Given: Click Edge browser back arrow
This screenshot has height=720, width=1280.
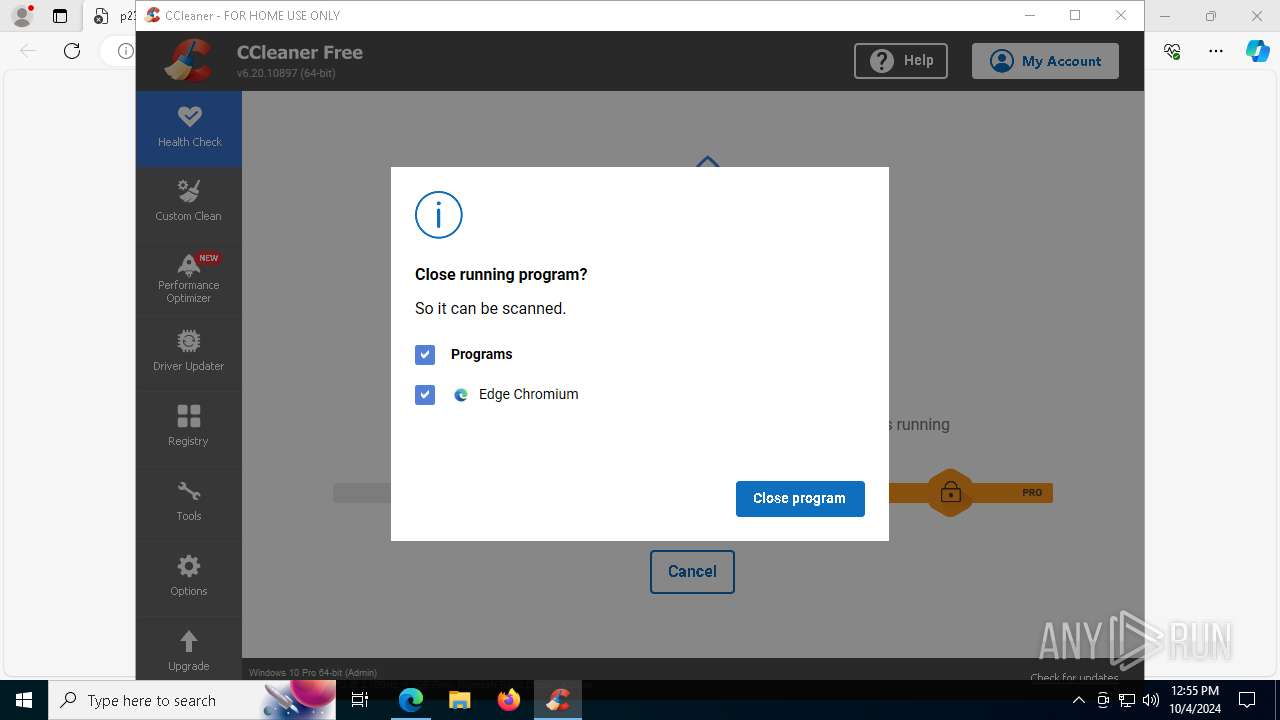Looking at the screenshot, I should (28, 51).
